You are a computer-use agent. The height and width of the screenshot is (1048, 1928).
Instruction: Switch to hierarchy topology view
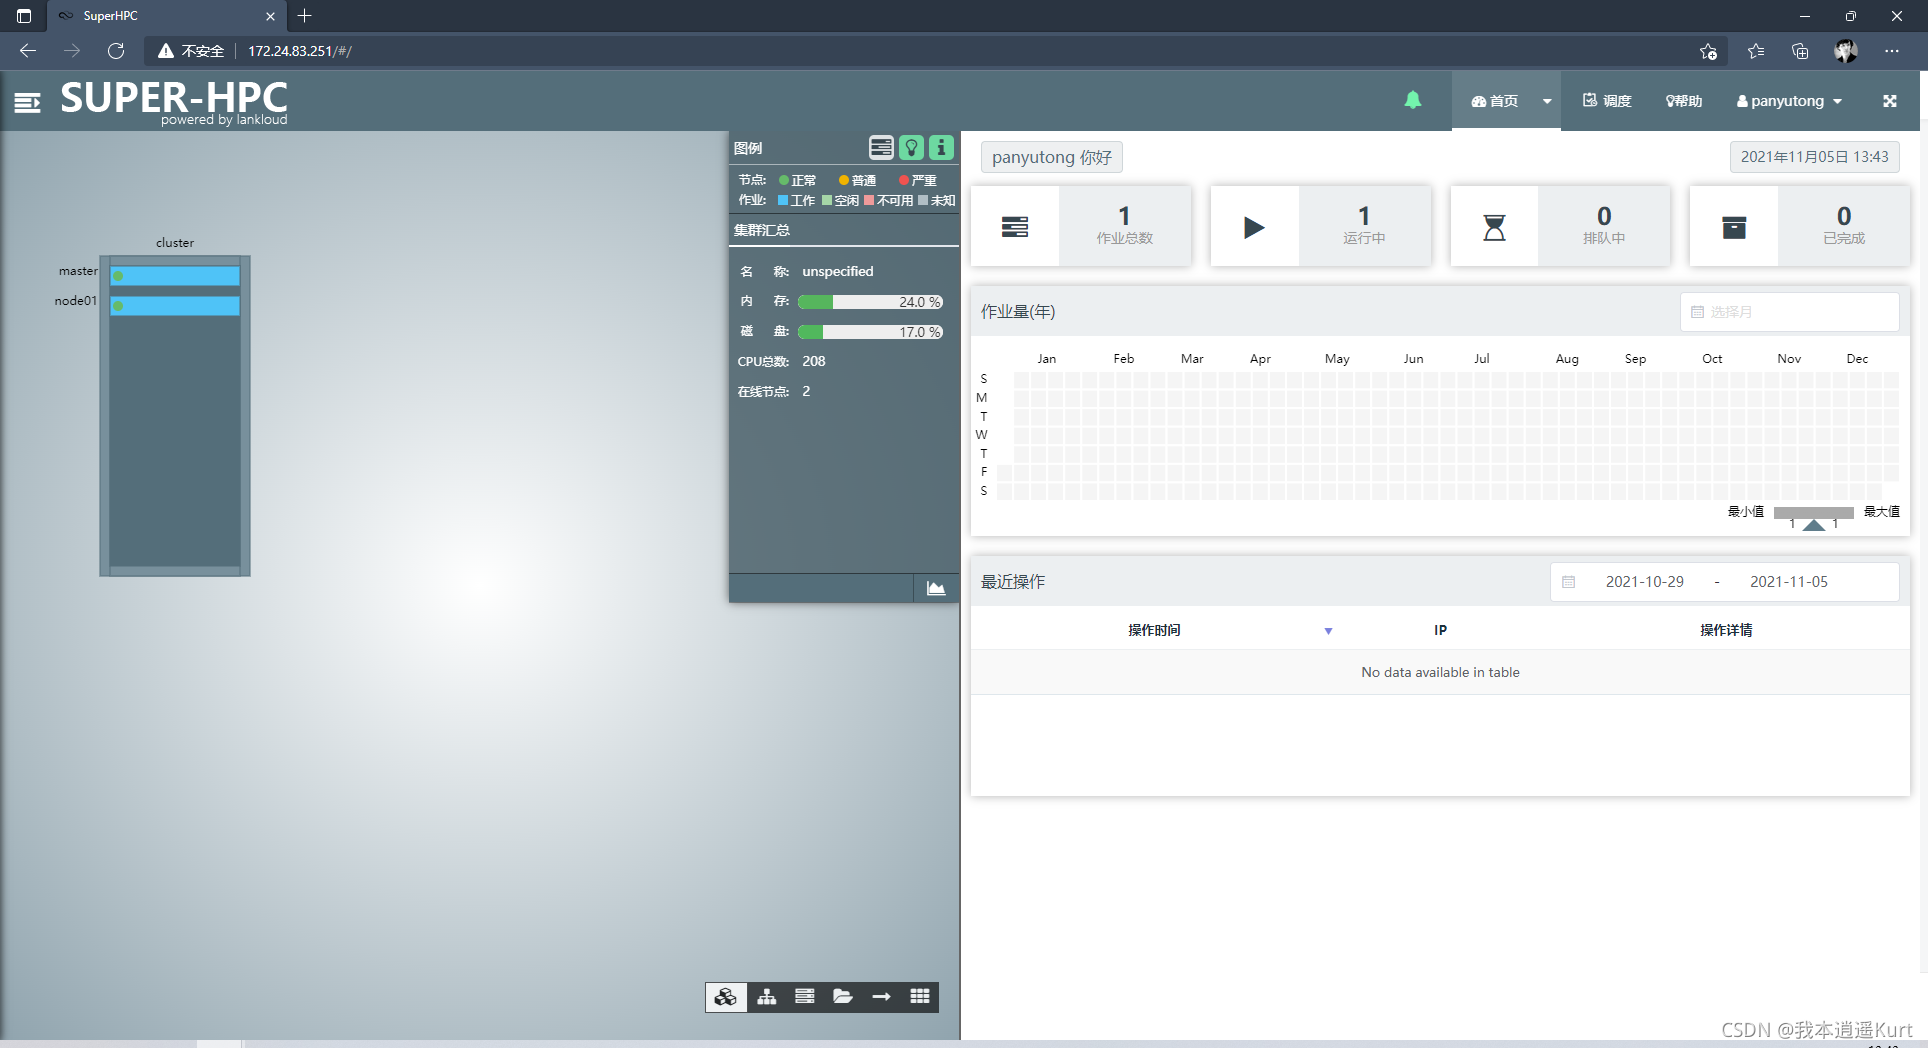(766, 997)
